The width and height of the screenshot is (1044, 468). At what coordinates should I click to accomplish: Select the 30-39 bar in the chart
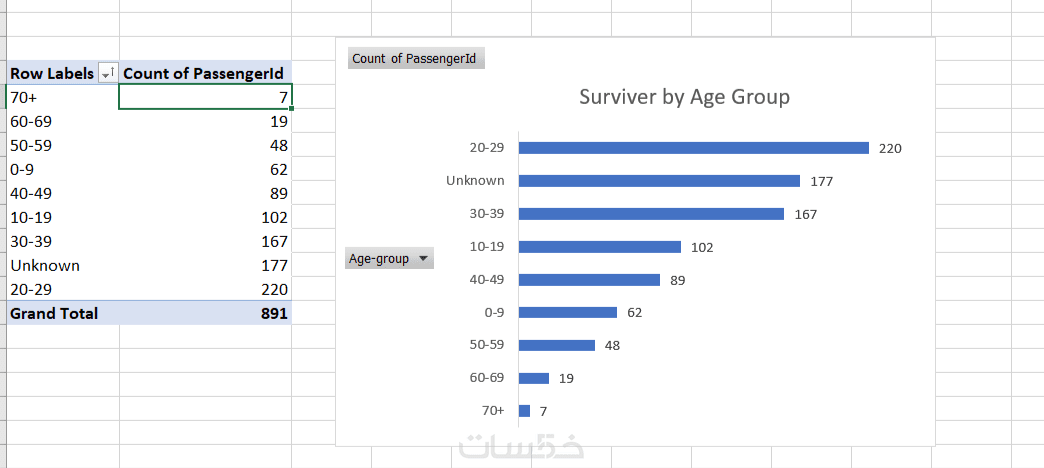[x=651, y=214]
